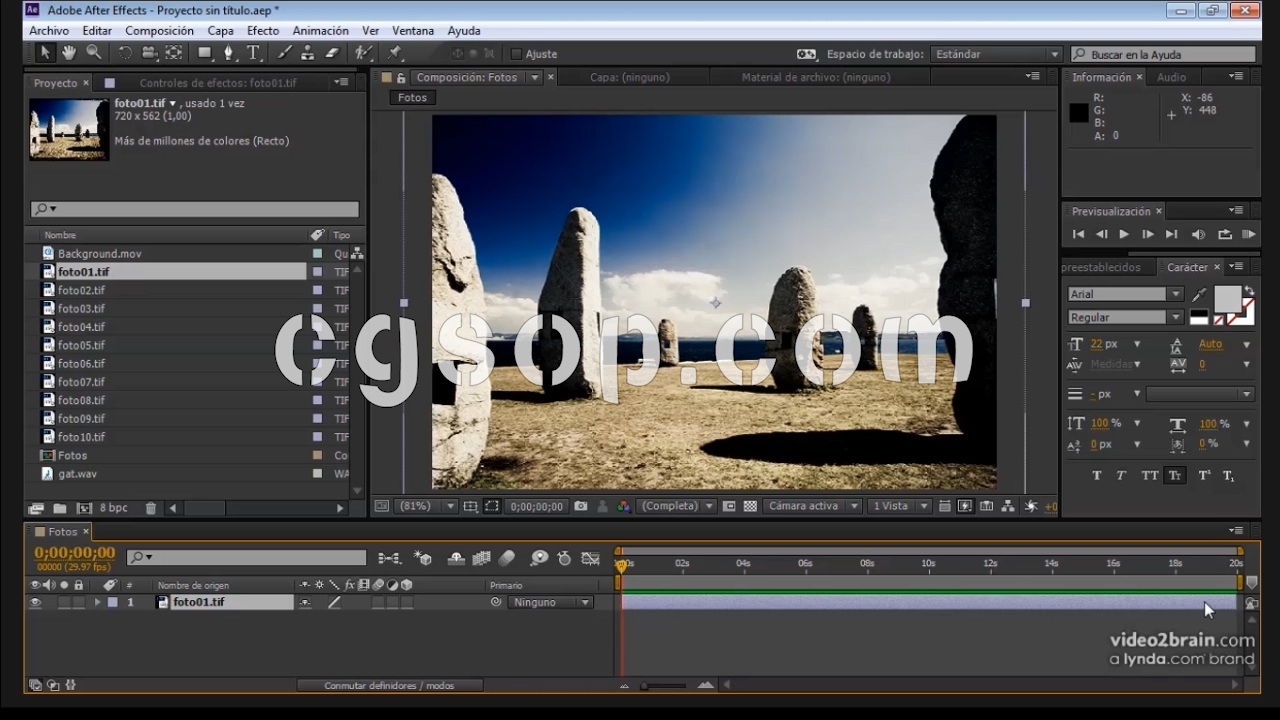Select the Pen tool

(229, 53)
